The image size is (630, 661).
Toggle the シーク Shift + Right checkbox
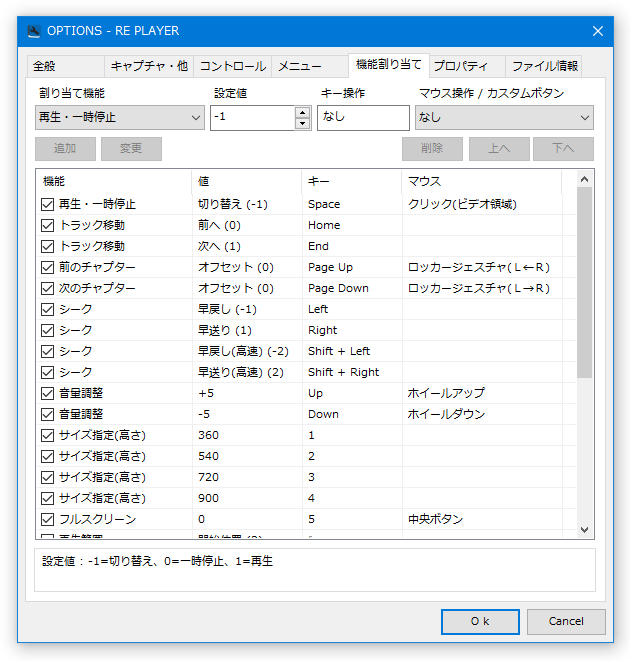[x=48, y=373]
